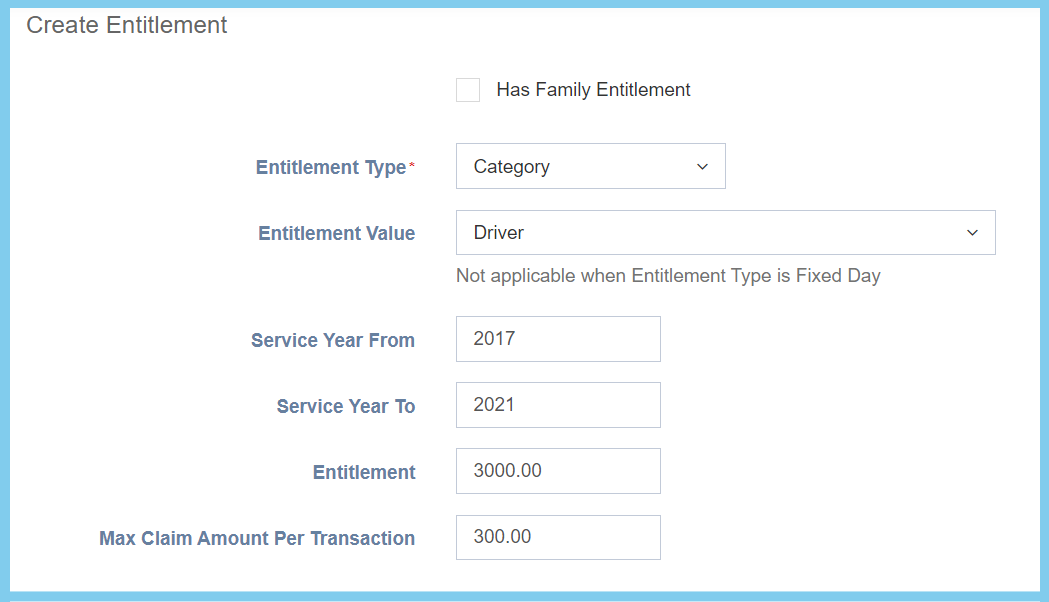Click the Service Year From label

point(332,340)
